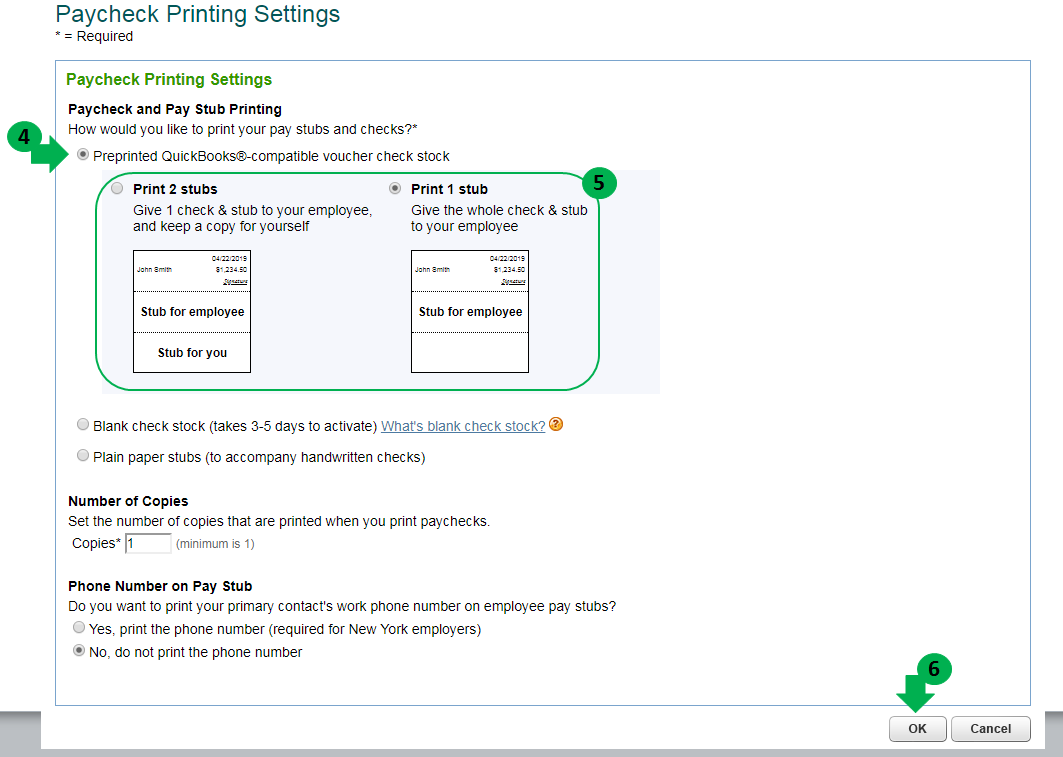Click the orange help question mark icon
Screen dimensions: 1063x757
pyautogui.click(x=556, y=424)
